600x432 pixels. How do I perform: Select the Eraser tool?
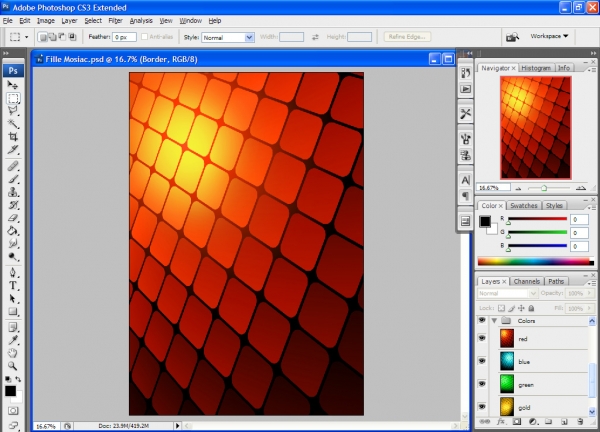pos(13,218)
